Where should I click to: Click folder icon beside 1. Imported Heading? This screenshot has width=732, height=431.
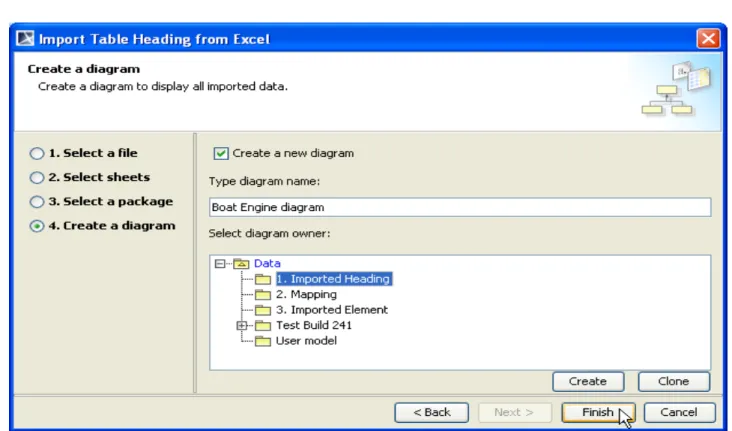point(263,279)
